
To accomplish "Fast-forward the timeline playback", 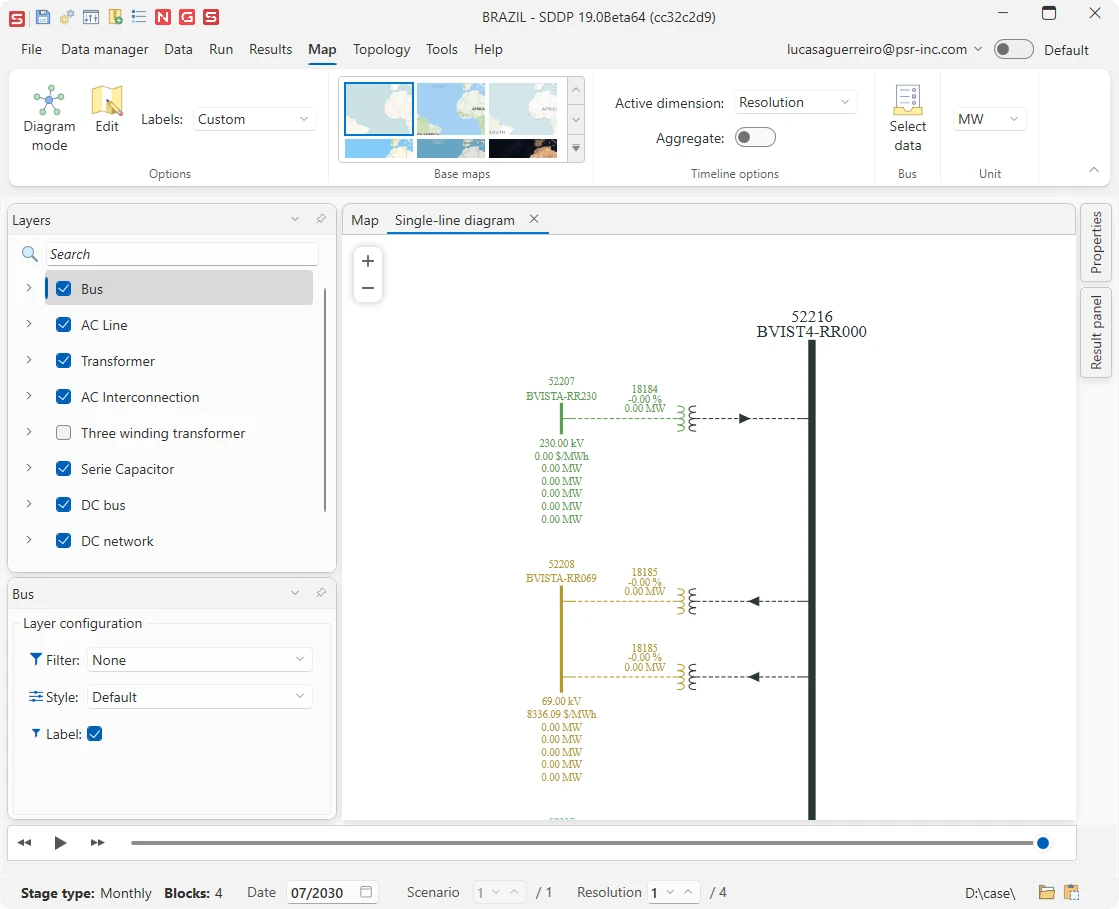I will (x=98, y=843).
